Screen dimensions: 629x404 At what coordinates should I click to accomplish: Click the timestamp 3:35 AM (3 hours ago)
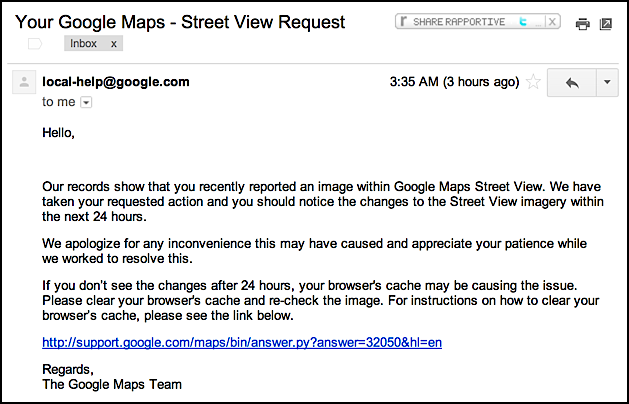(455, 82)
